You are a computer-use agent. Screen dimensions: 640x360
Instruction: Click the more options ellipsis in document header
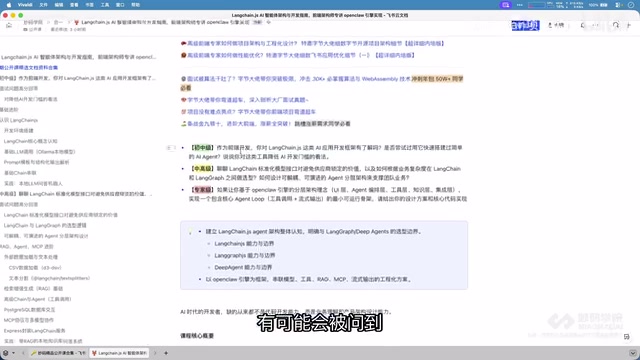(x=596, y=25)
